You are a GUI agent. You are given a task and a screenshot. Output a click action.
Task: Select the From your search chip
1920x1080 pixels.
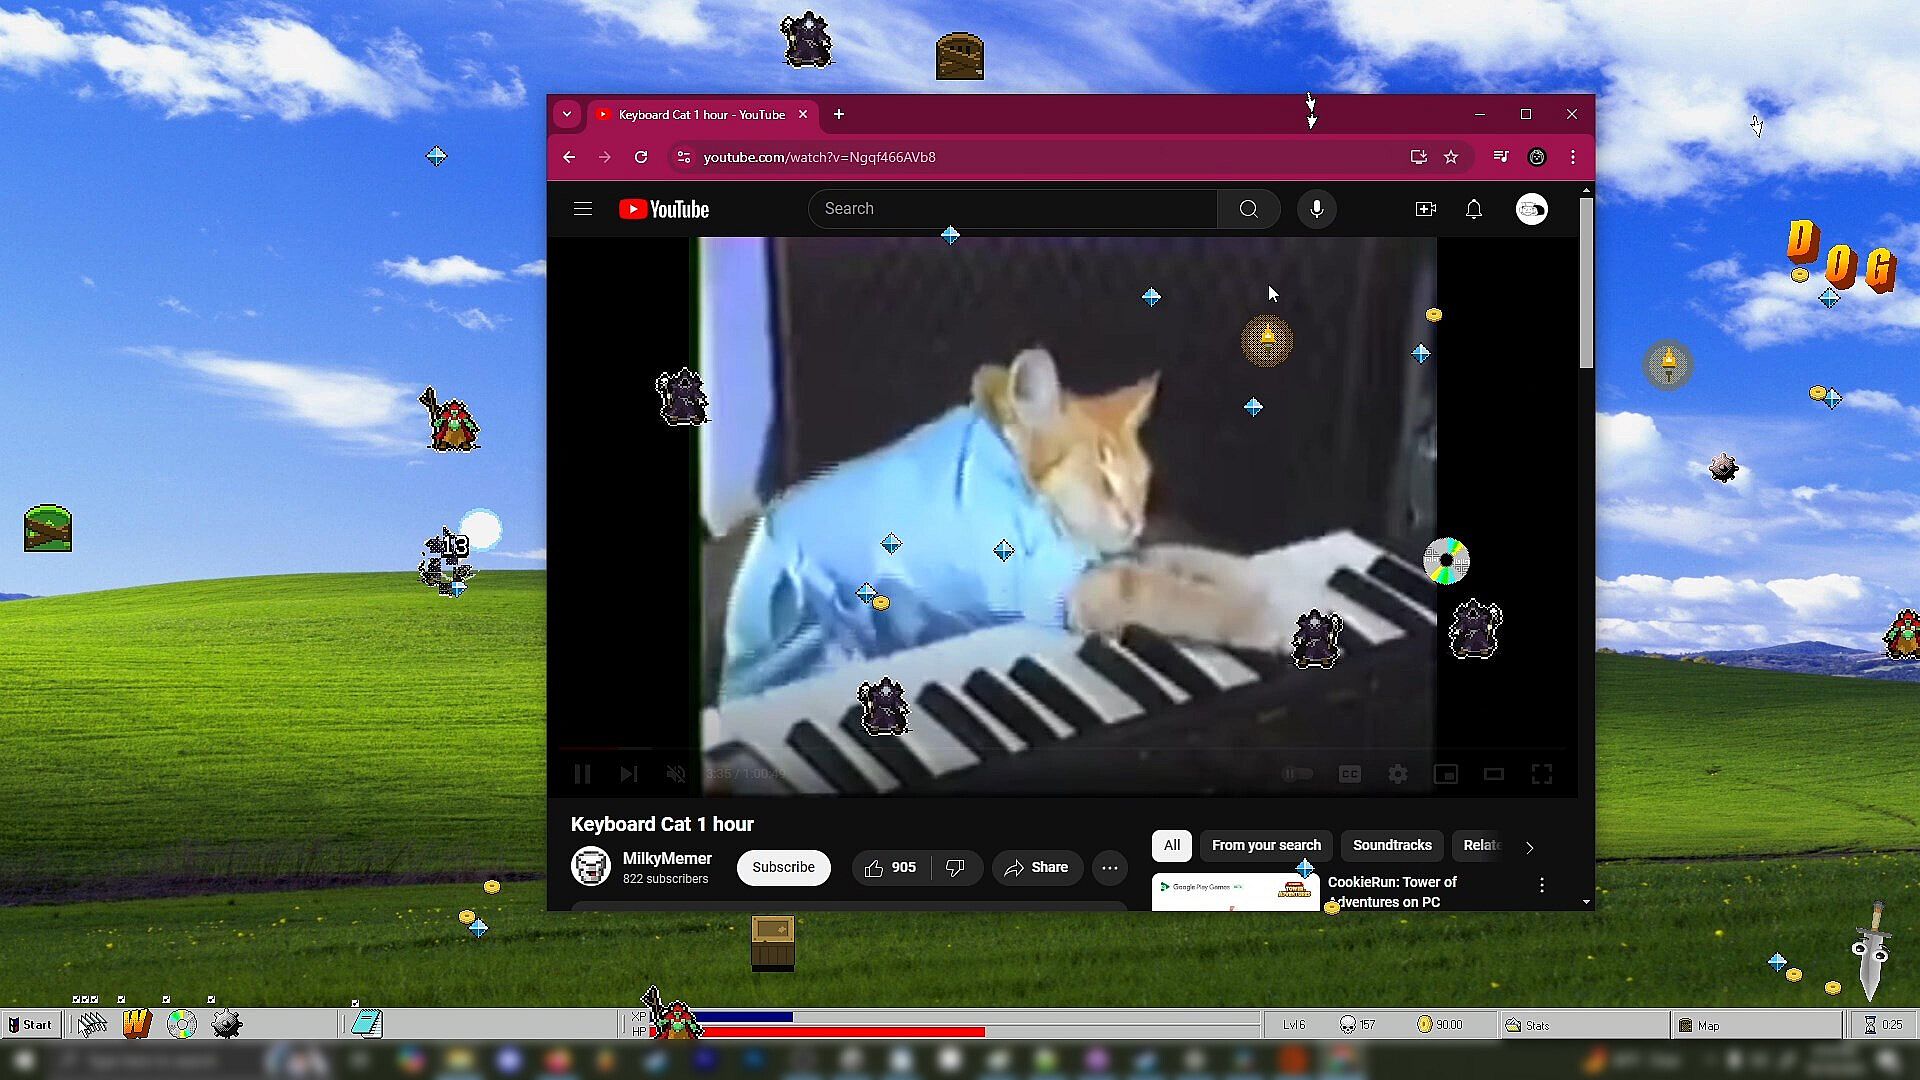click(1265, 845)
